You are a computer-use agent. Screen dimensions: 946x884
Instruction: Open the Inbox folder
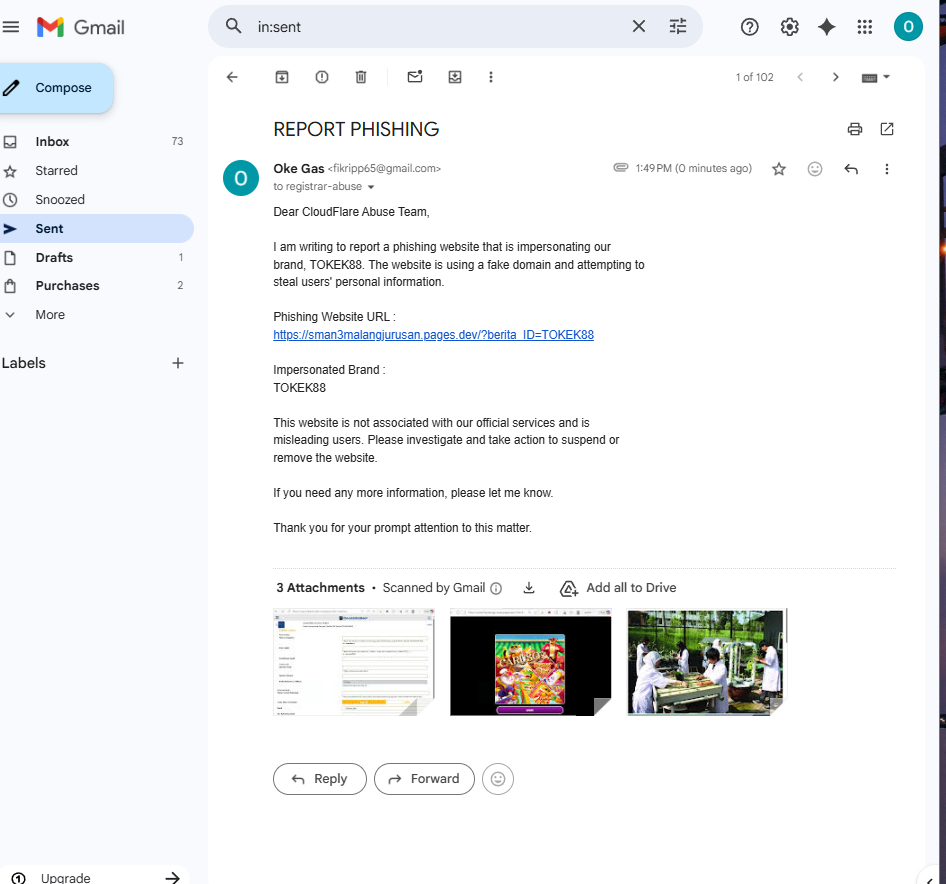[x=97, y=142]
